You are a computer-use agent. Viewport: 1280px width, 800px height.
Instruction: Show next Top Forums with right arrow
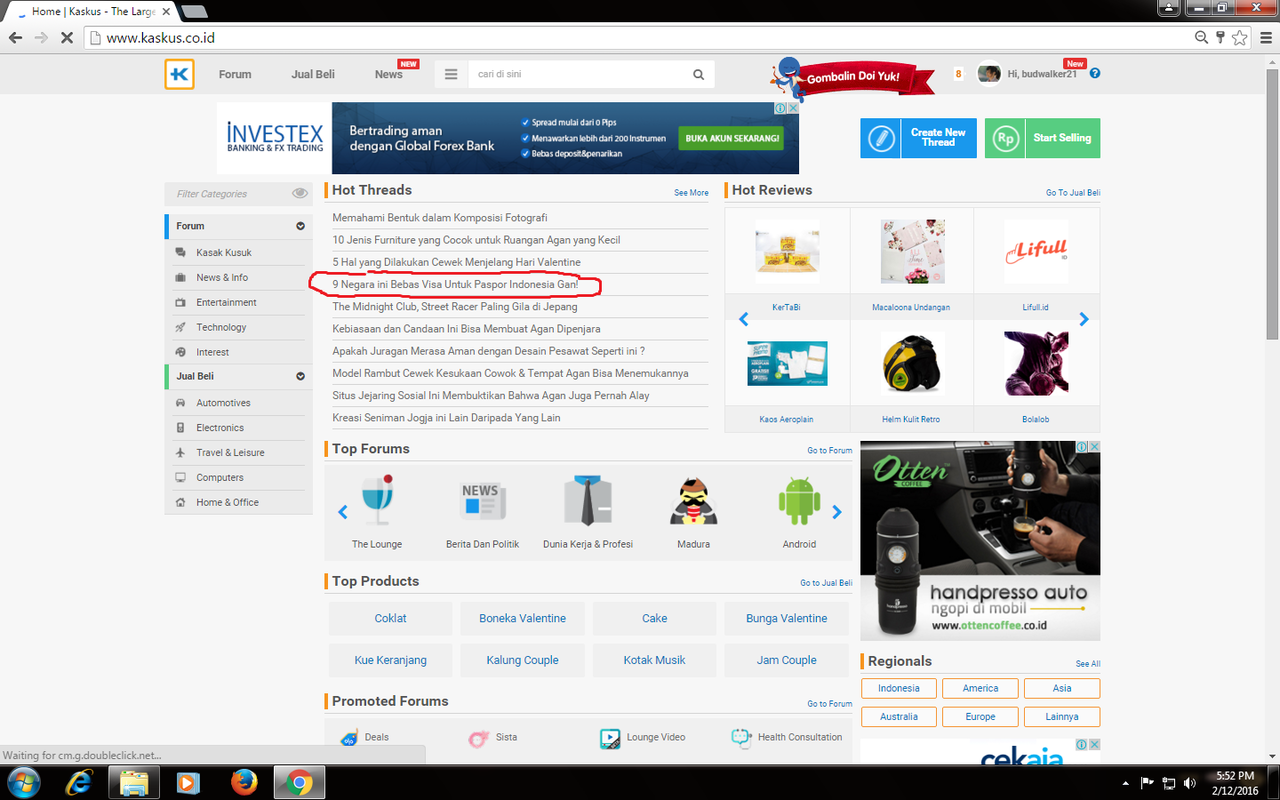837,512
